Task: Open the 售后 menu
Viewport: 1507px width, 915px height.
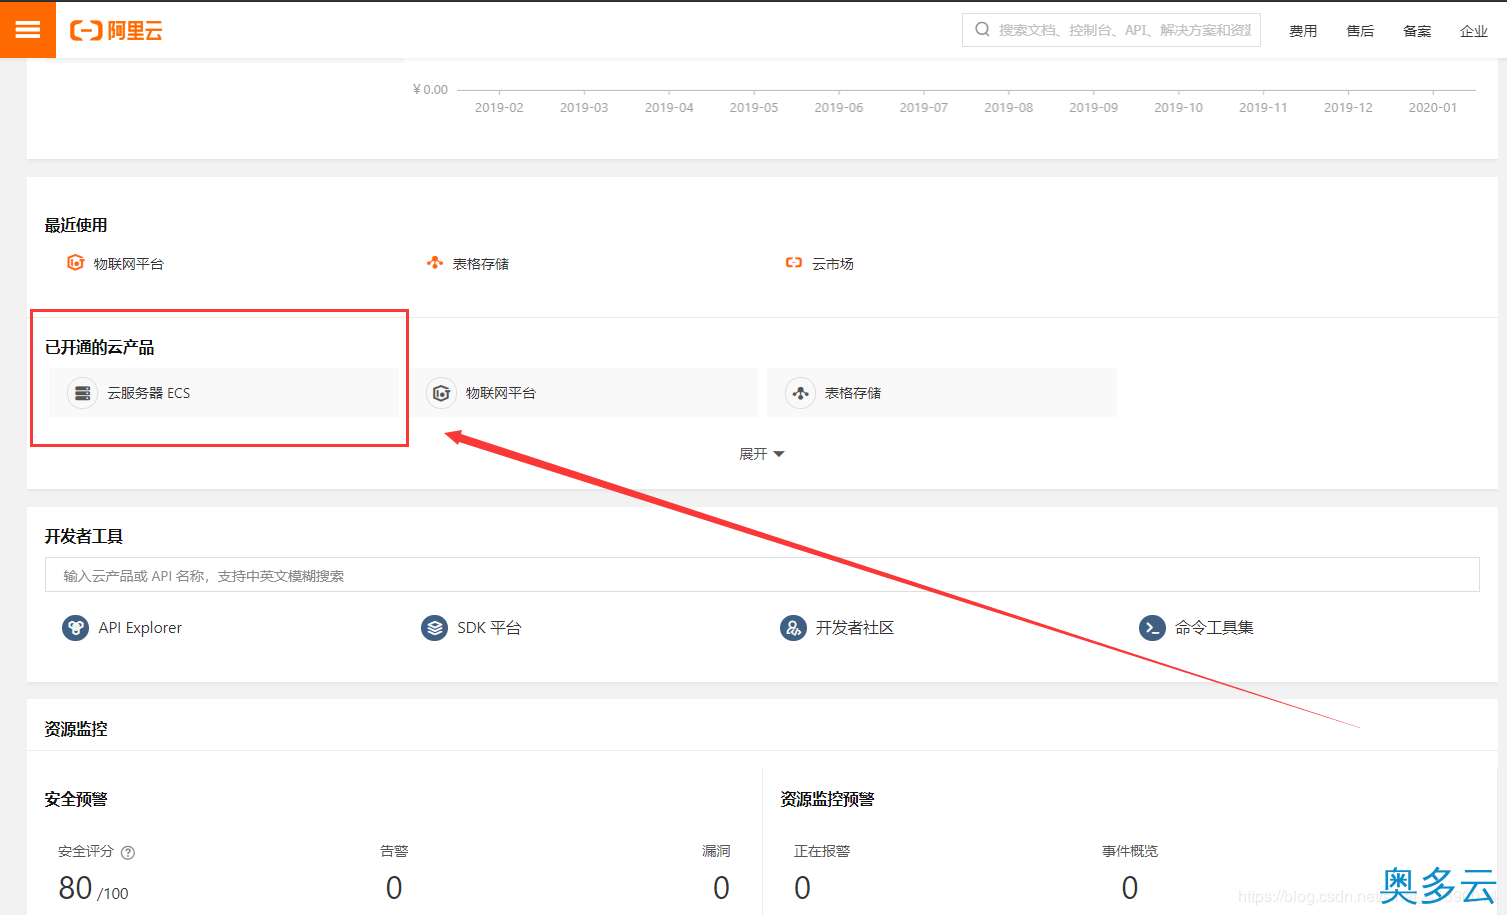Action: (x=1359, y=31)
